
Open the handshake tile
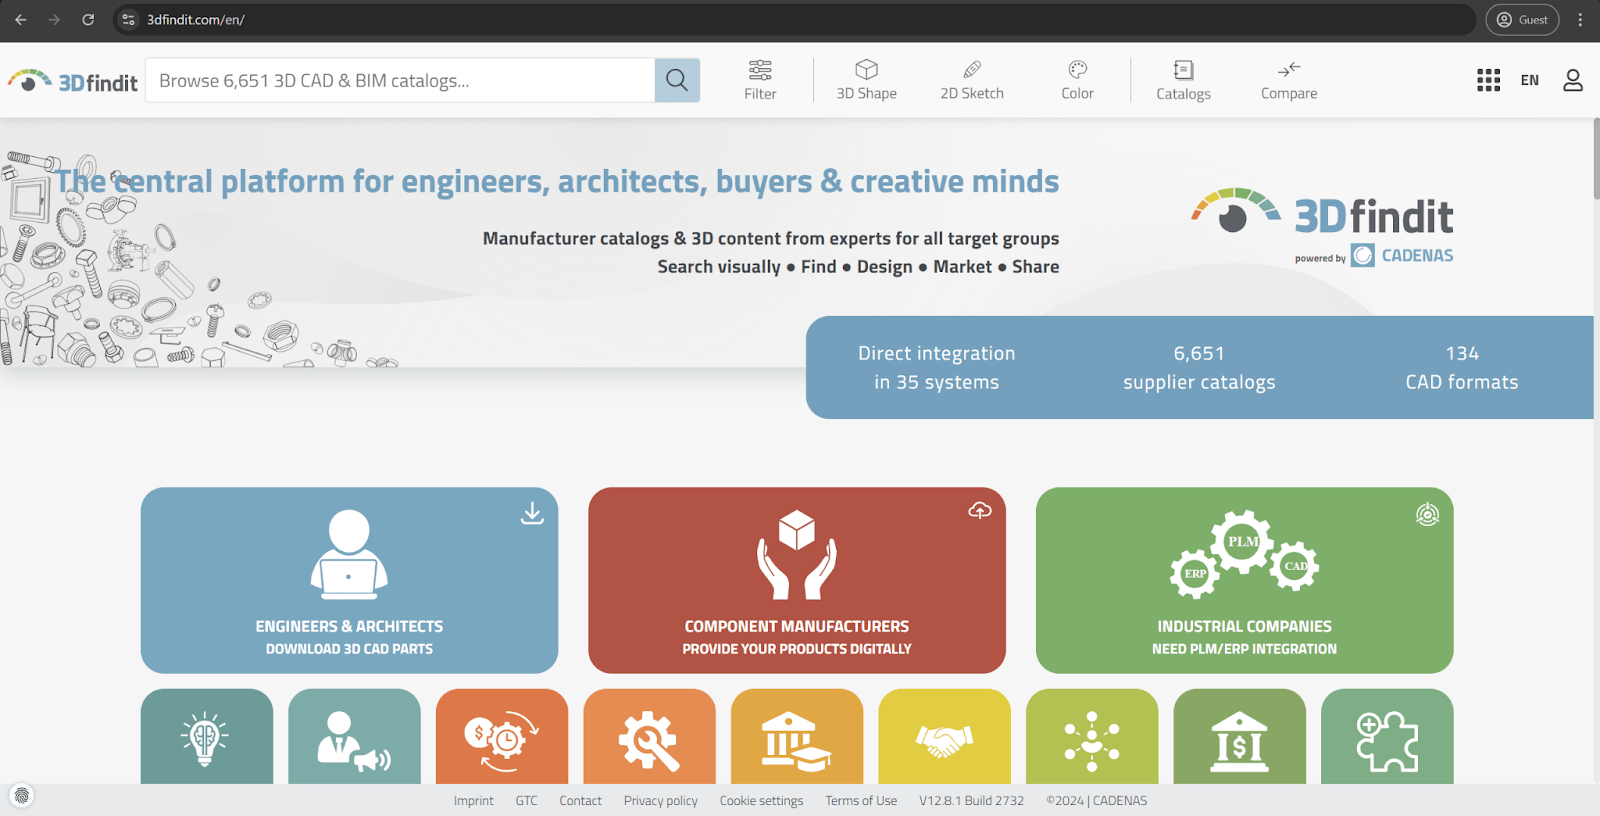944,737
